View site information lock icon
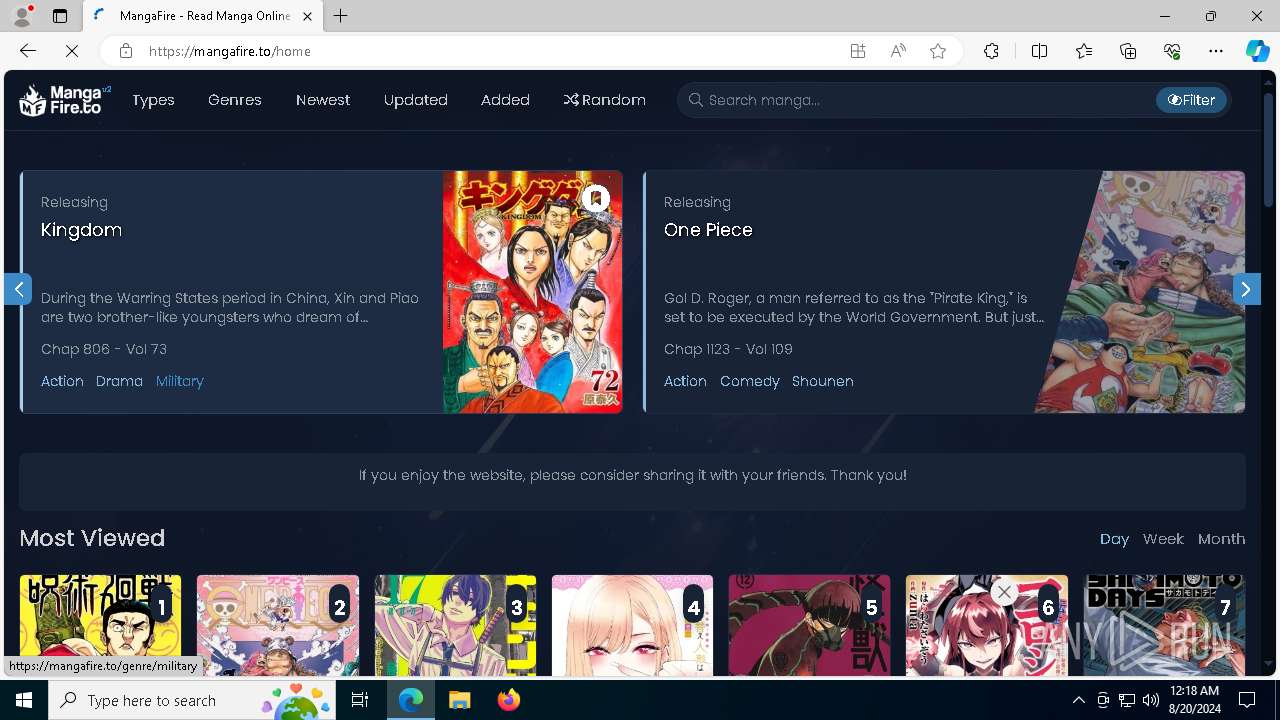The height and width of the screenshot is (720, 1280). [125, 51]
